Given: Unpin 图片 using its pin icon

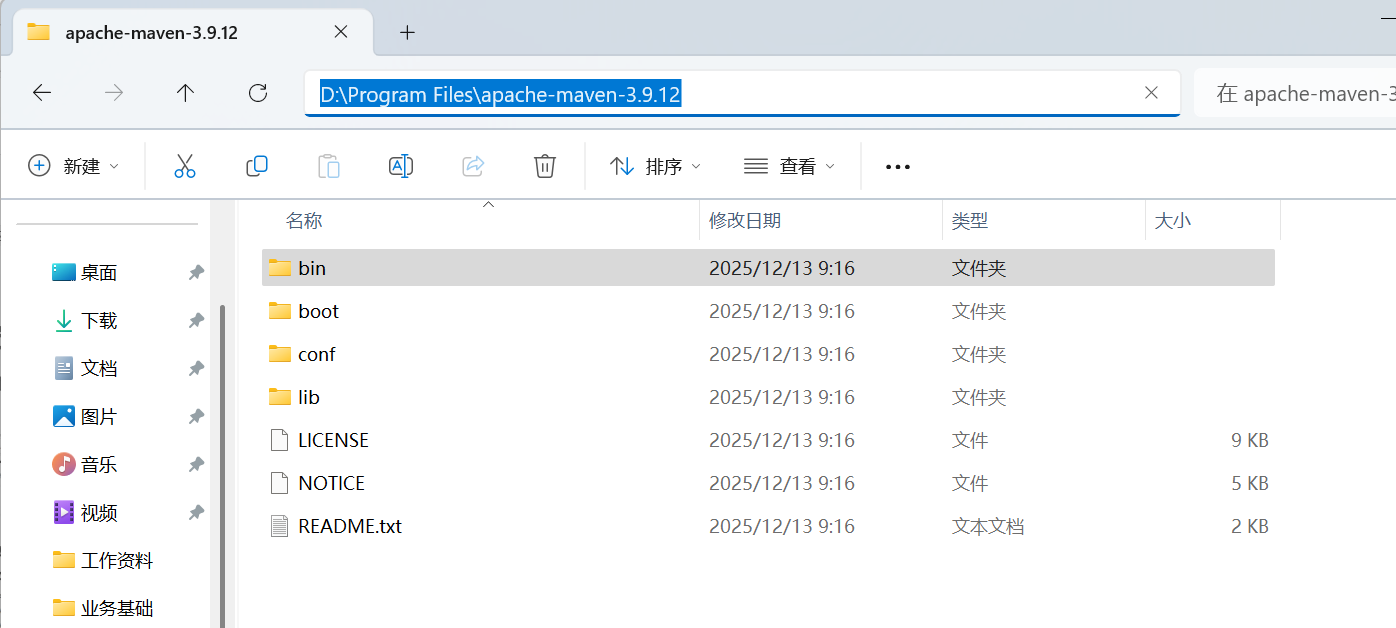Looking at the screenshot, I should pyautogui.click(x=196, y=416).
